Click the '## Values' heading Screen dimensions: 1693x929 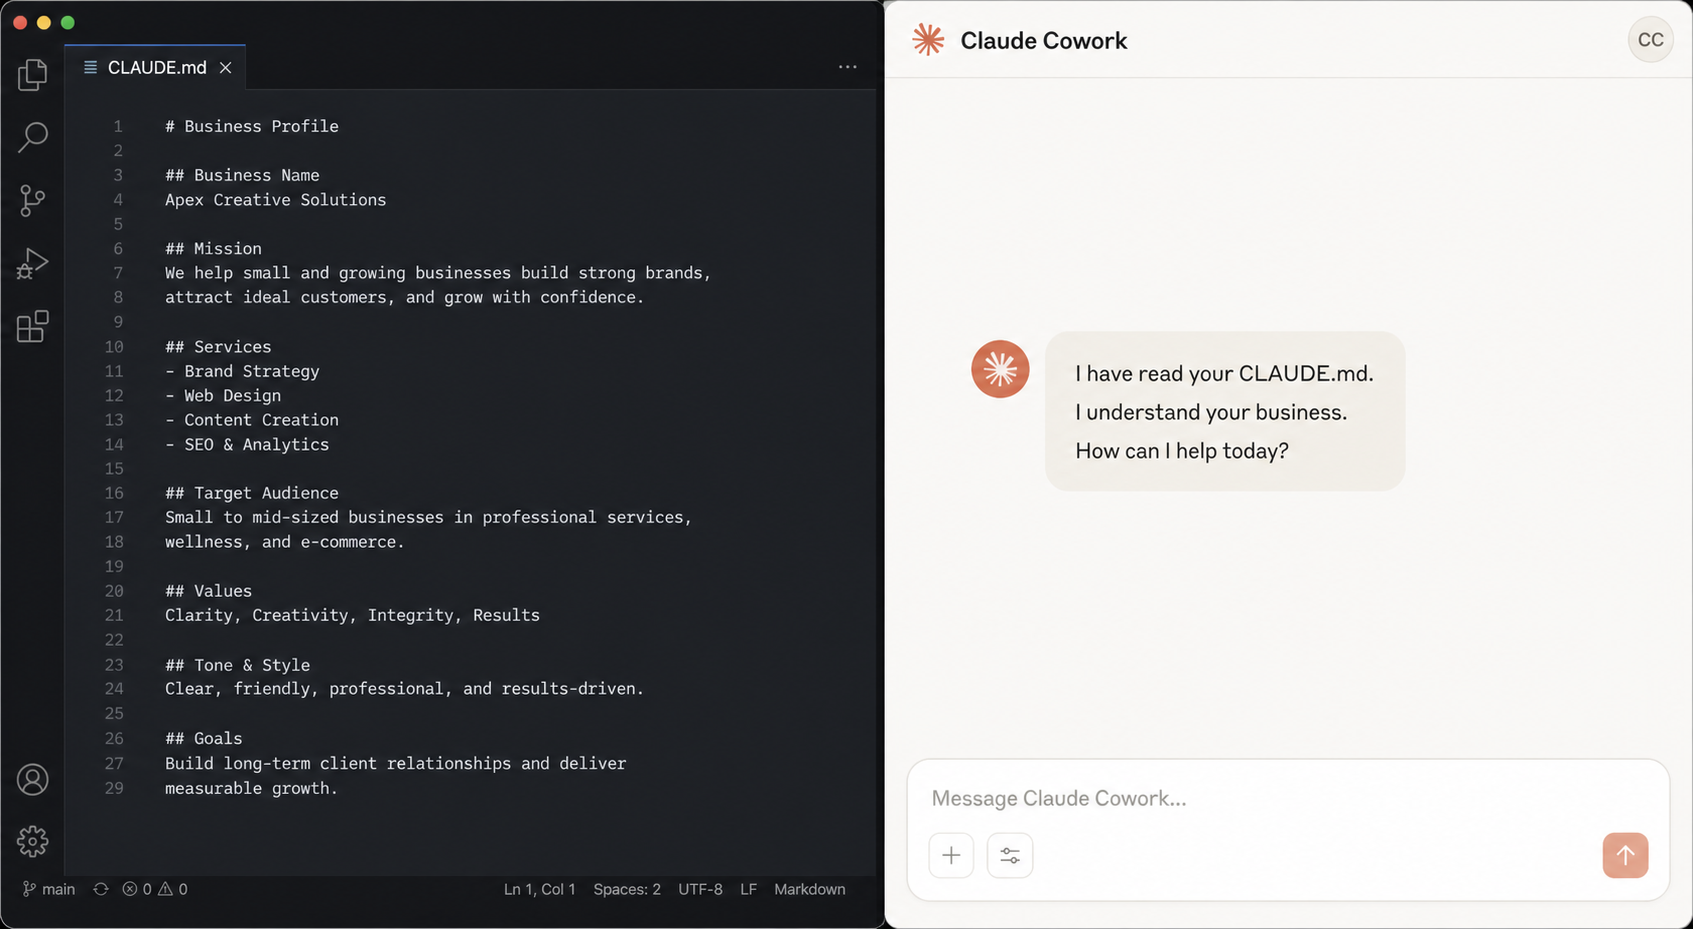tap(208, 591)
